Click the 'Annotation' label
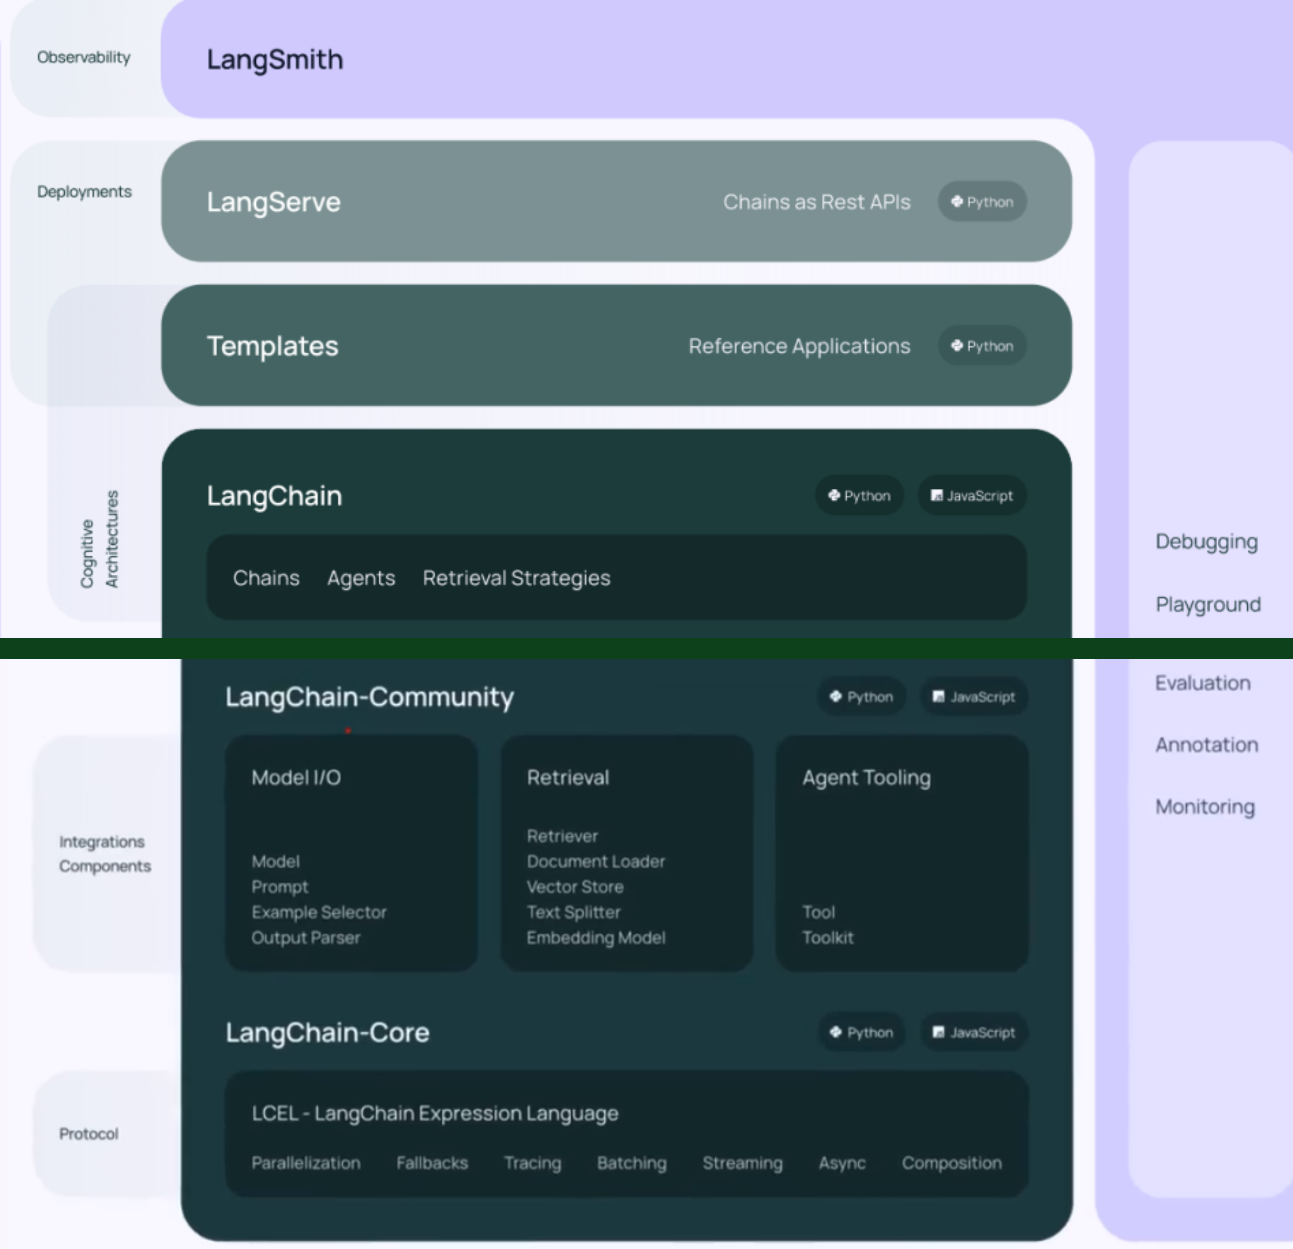The image size is (1293, 1249). [1207, 745]
